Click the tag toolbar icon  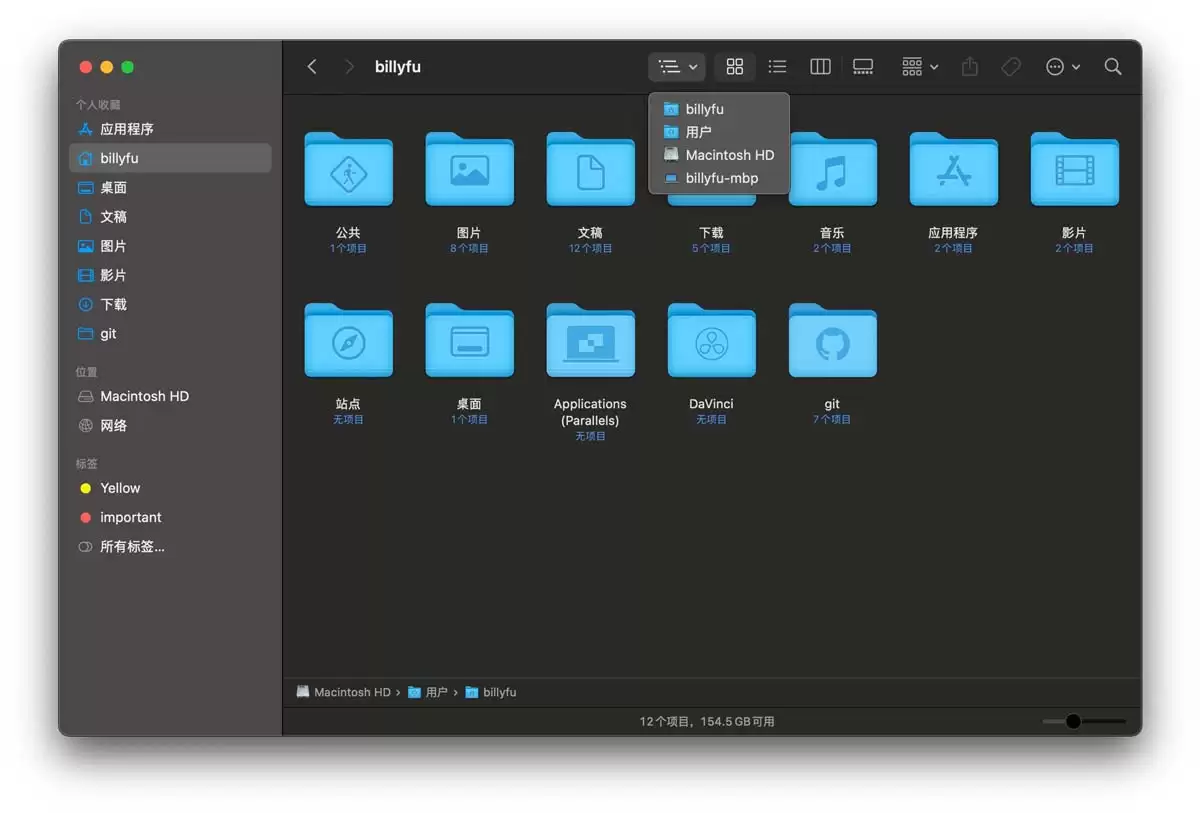click(1011, 67)
